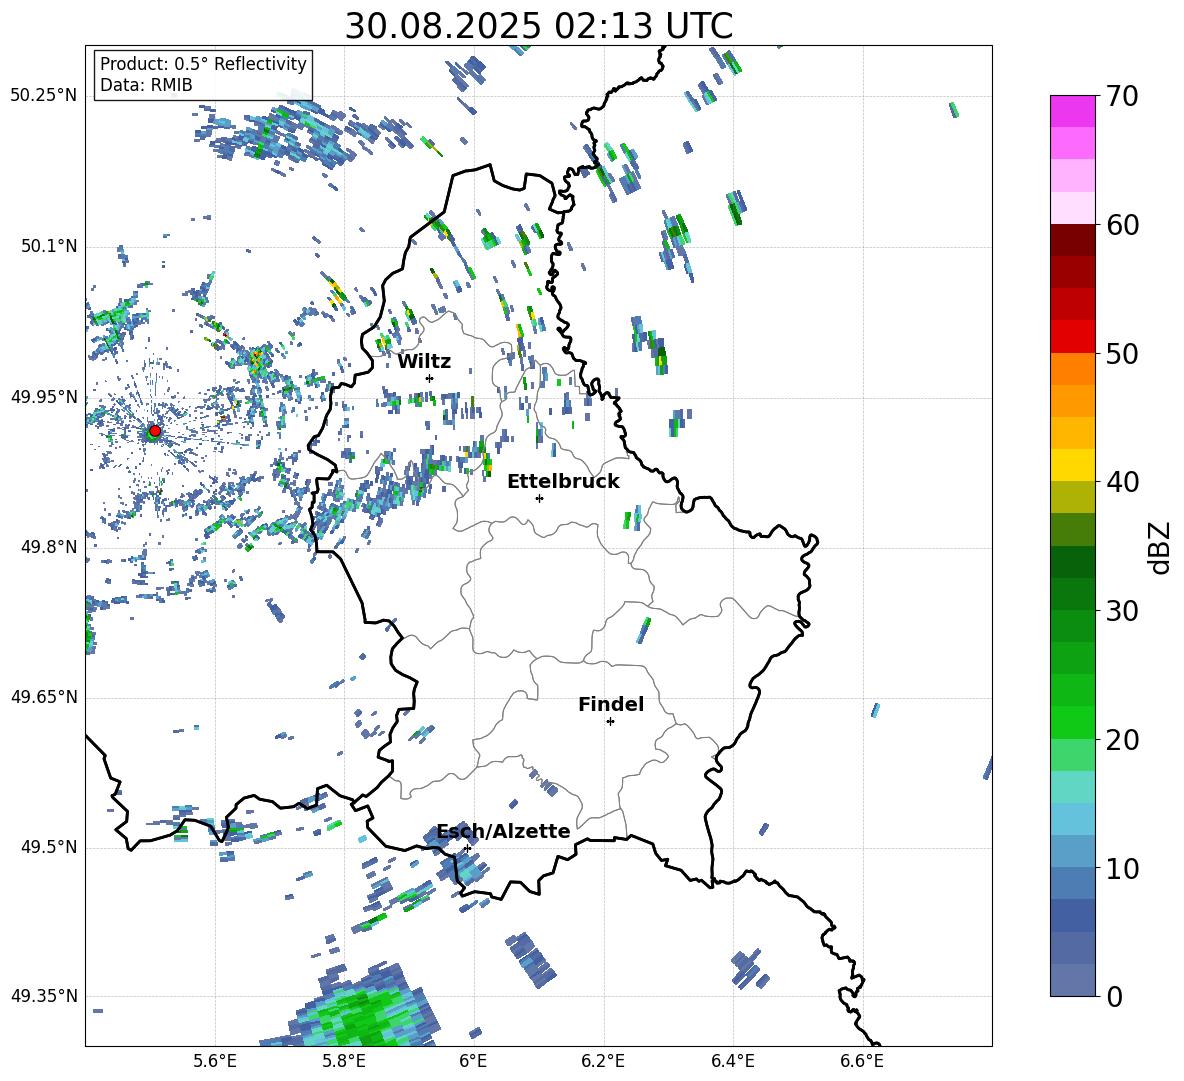
Task: Click the 6.6°E longitude label
Action: (x=862, y=1061)
